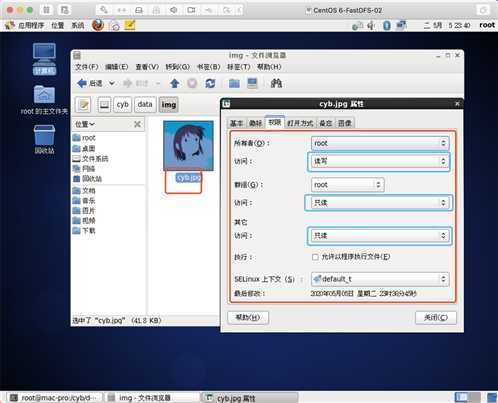Go up one folder with the up arrow
Image resolution: width=498 pixels, height=403 pixels.
(x=175, y=83)
